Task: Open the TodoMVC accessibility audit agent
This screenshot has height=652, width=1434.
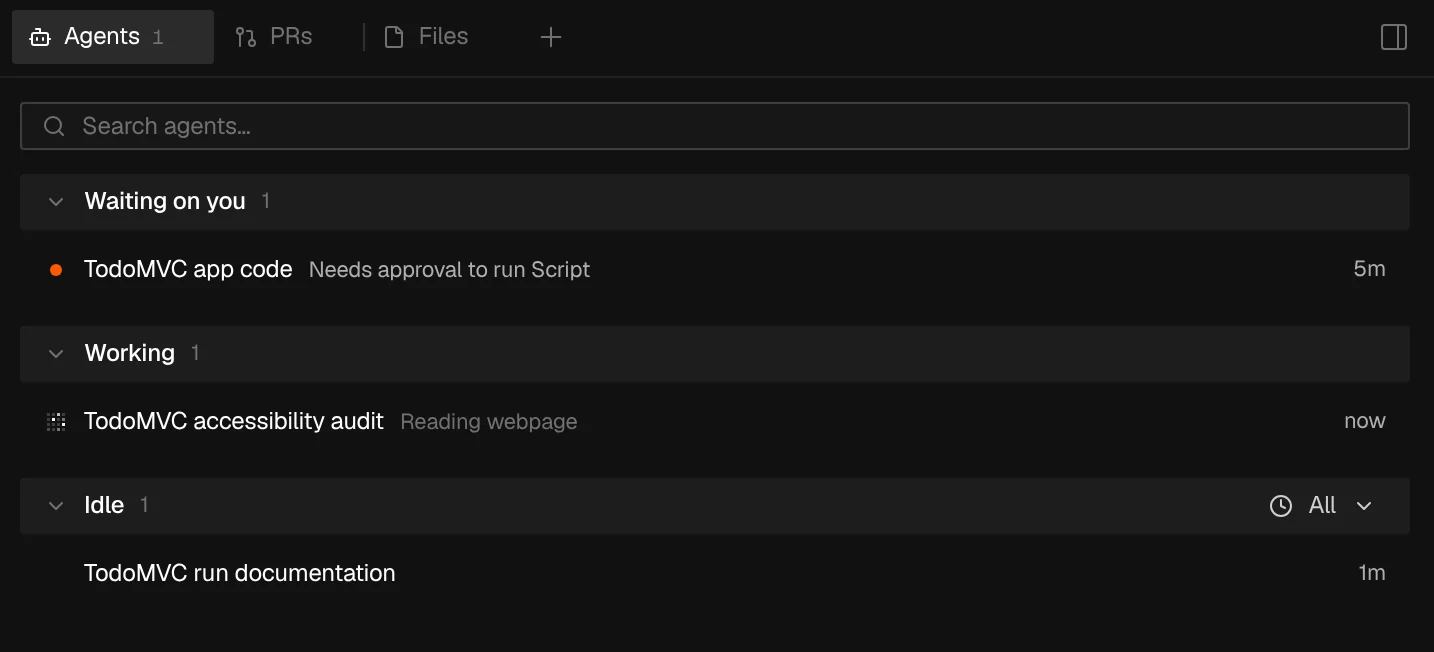Action: coord(715,421)
